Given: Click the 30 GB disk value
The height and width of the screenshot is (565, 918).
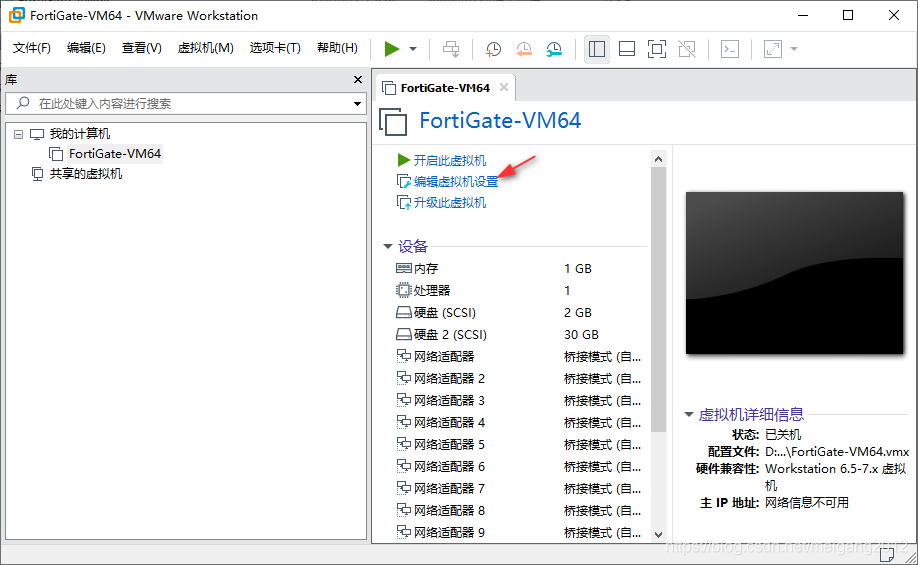Looking at the screenshot, I should tap(581, 335).
